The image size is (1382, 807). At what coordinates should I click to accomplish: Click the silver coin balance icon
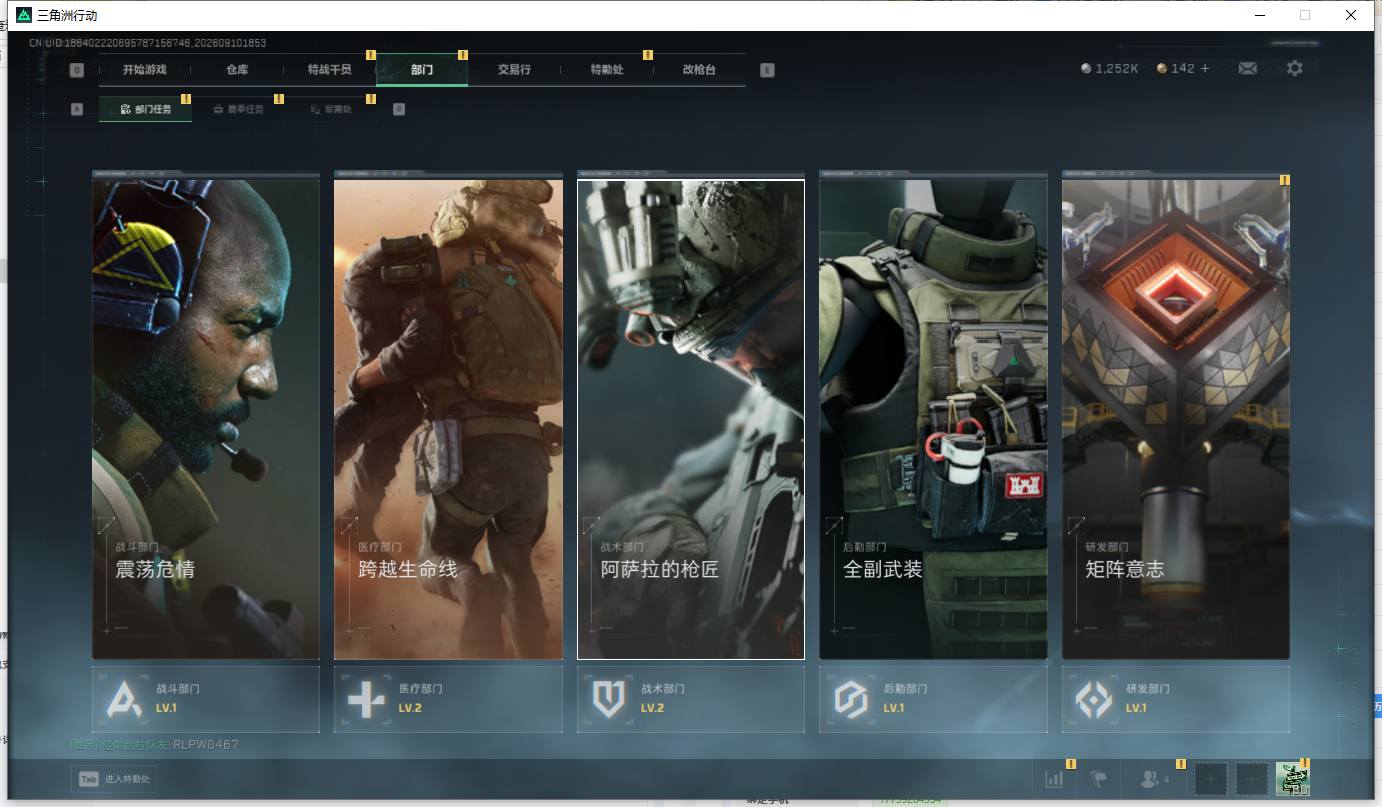pyautogui.click(x=1086, y=69)
